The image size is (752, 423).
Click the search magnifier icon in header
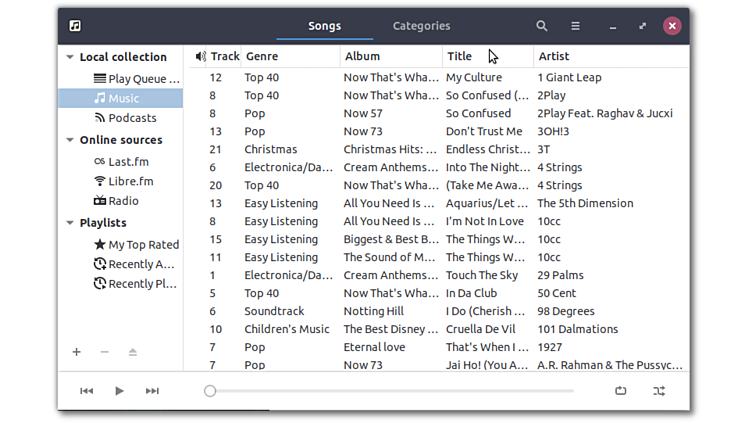coord(542,26)
